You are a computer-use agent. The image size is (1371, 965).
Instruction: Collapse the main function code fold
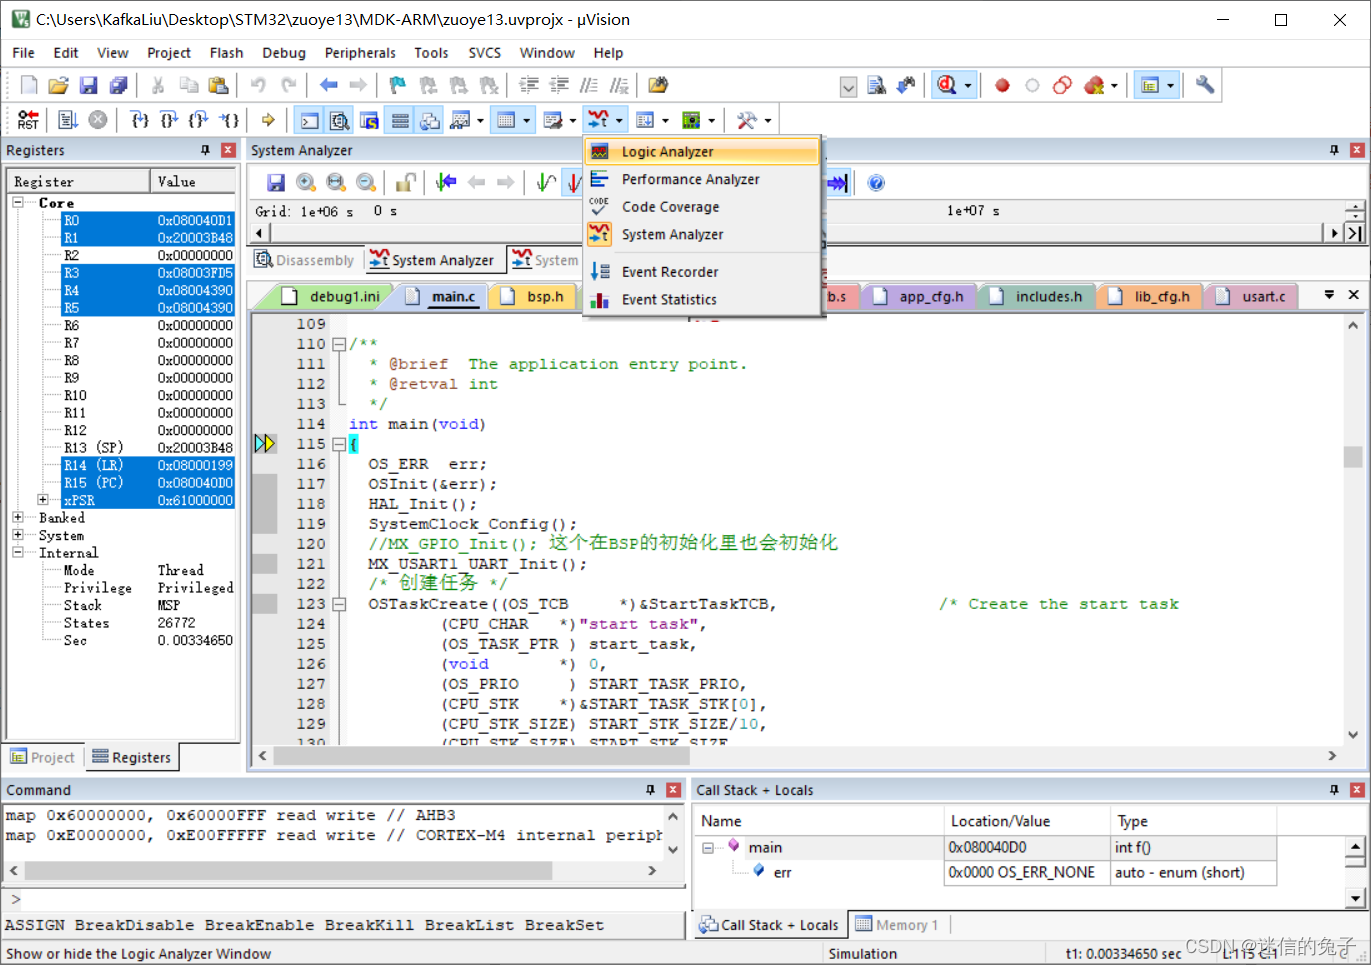(x=339, y=444)
